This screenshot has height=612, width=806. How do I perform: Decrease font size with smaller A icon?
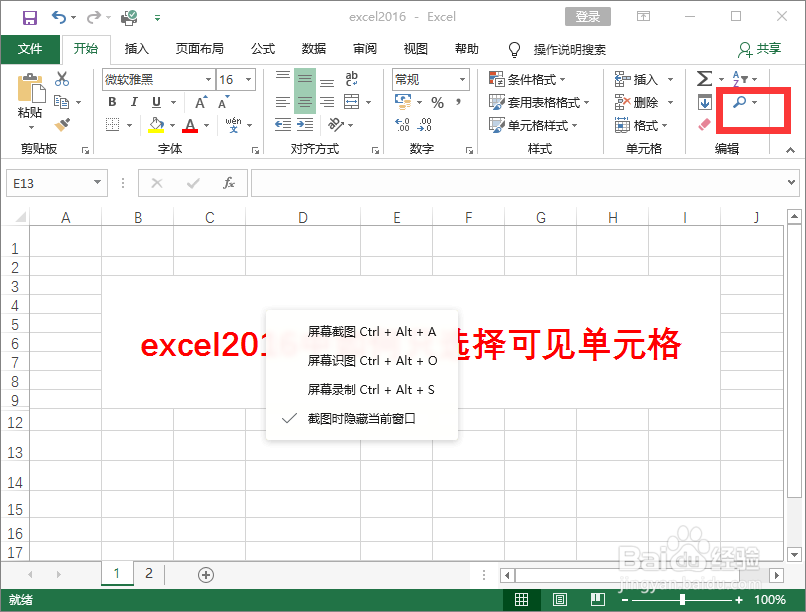click(x=223, y=102)
